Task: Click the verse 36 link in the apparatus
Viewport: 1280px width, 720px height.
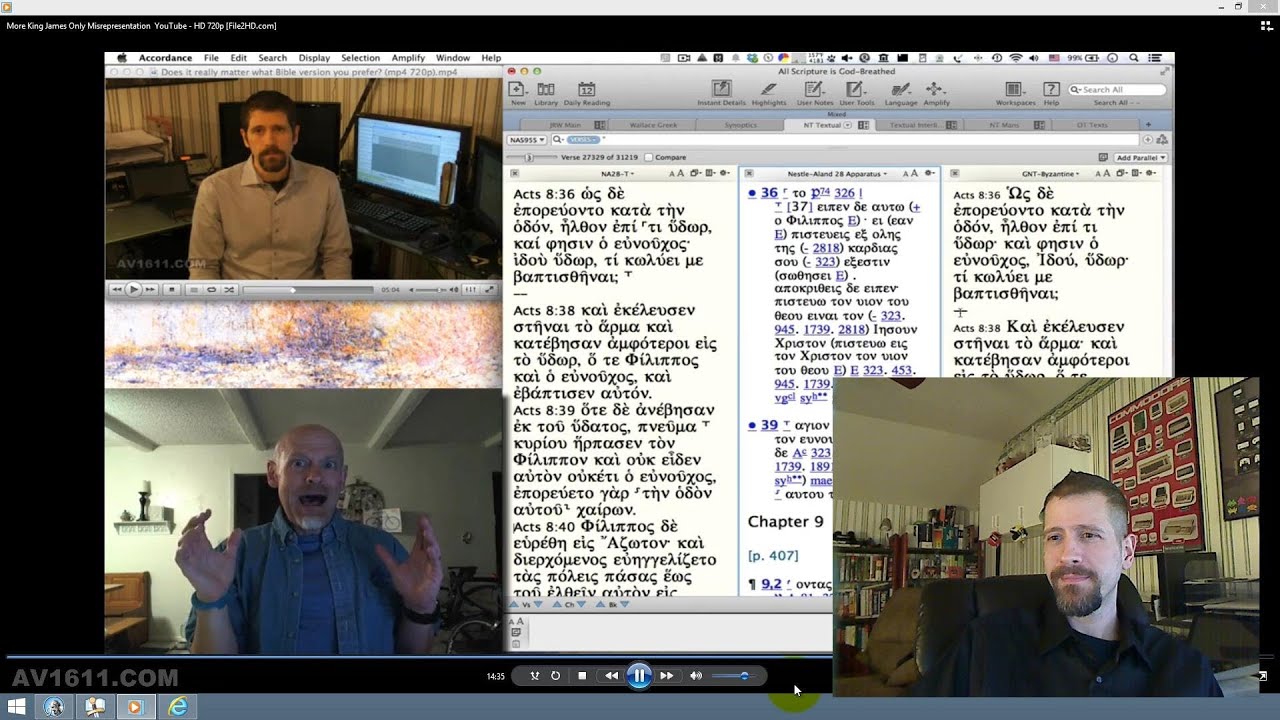Action: tap(769, 193)
